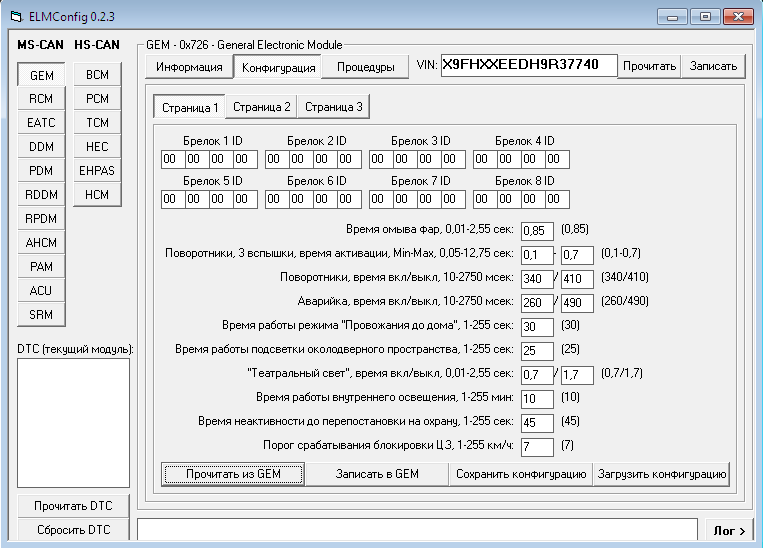Click Записать в GEM button
763x548 pixels.
pos(376,473)
